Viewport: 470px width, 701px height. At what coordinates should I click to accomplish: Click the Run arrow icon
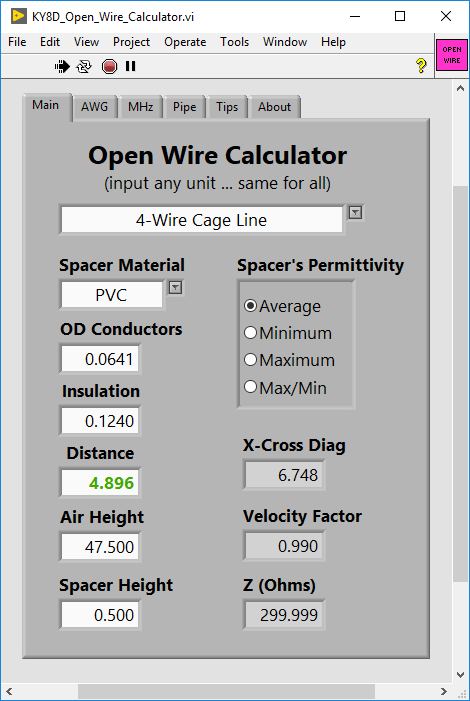click(62, 67)
